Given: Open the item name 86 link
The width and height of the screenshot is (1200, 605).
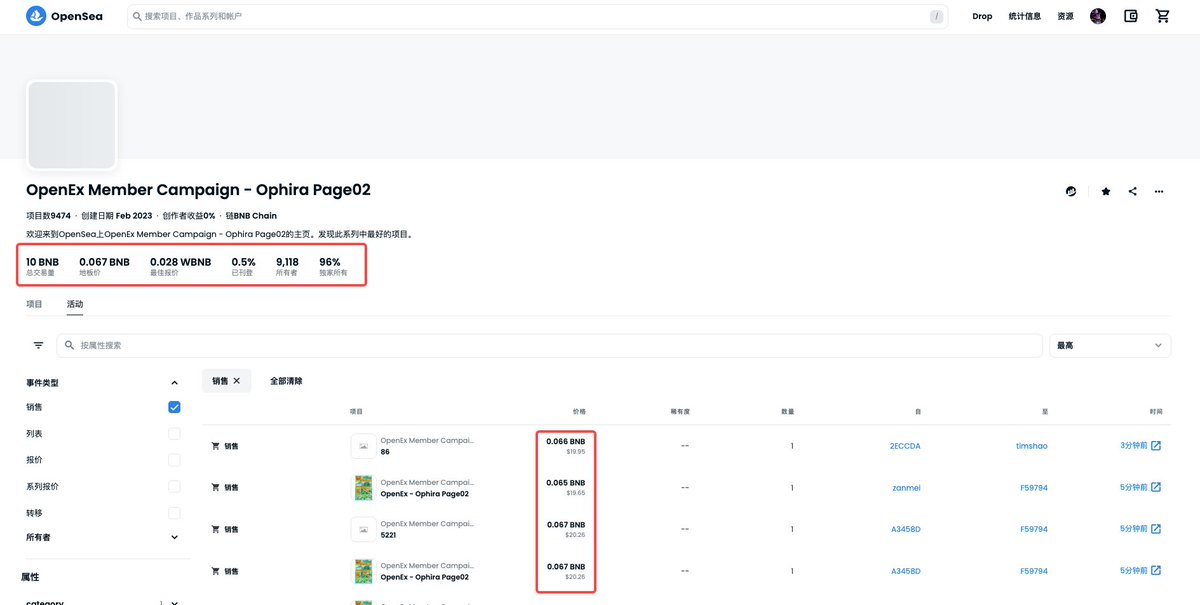Looking at the screenshot, I should [385, 452].
